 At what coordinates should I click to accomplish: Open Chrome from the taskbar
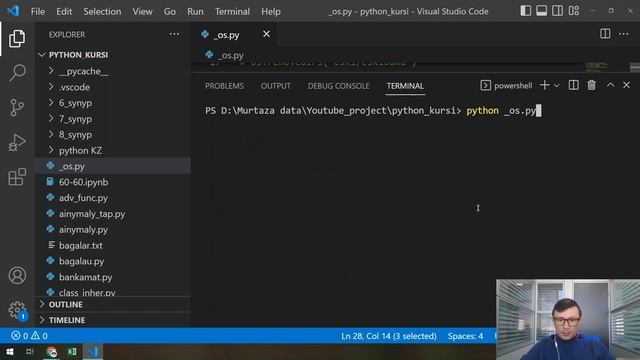[51, 352]
